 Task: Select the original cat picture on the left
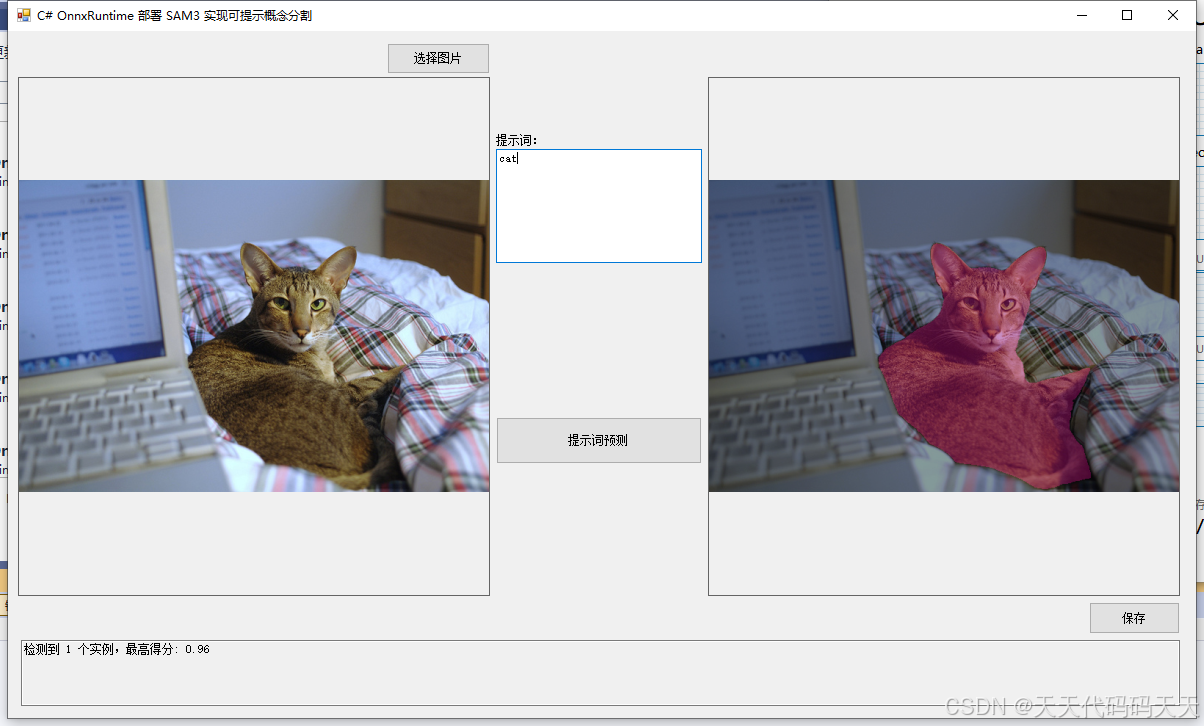(x=254, y=336)
